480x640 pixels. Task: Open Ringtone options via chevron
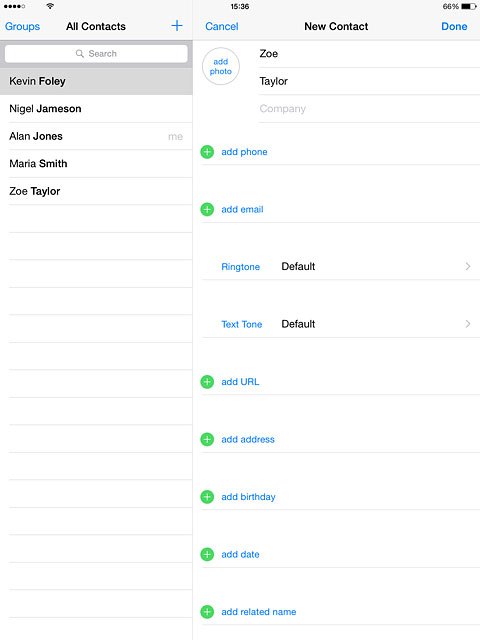tap(468, 267)
